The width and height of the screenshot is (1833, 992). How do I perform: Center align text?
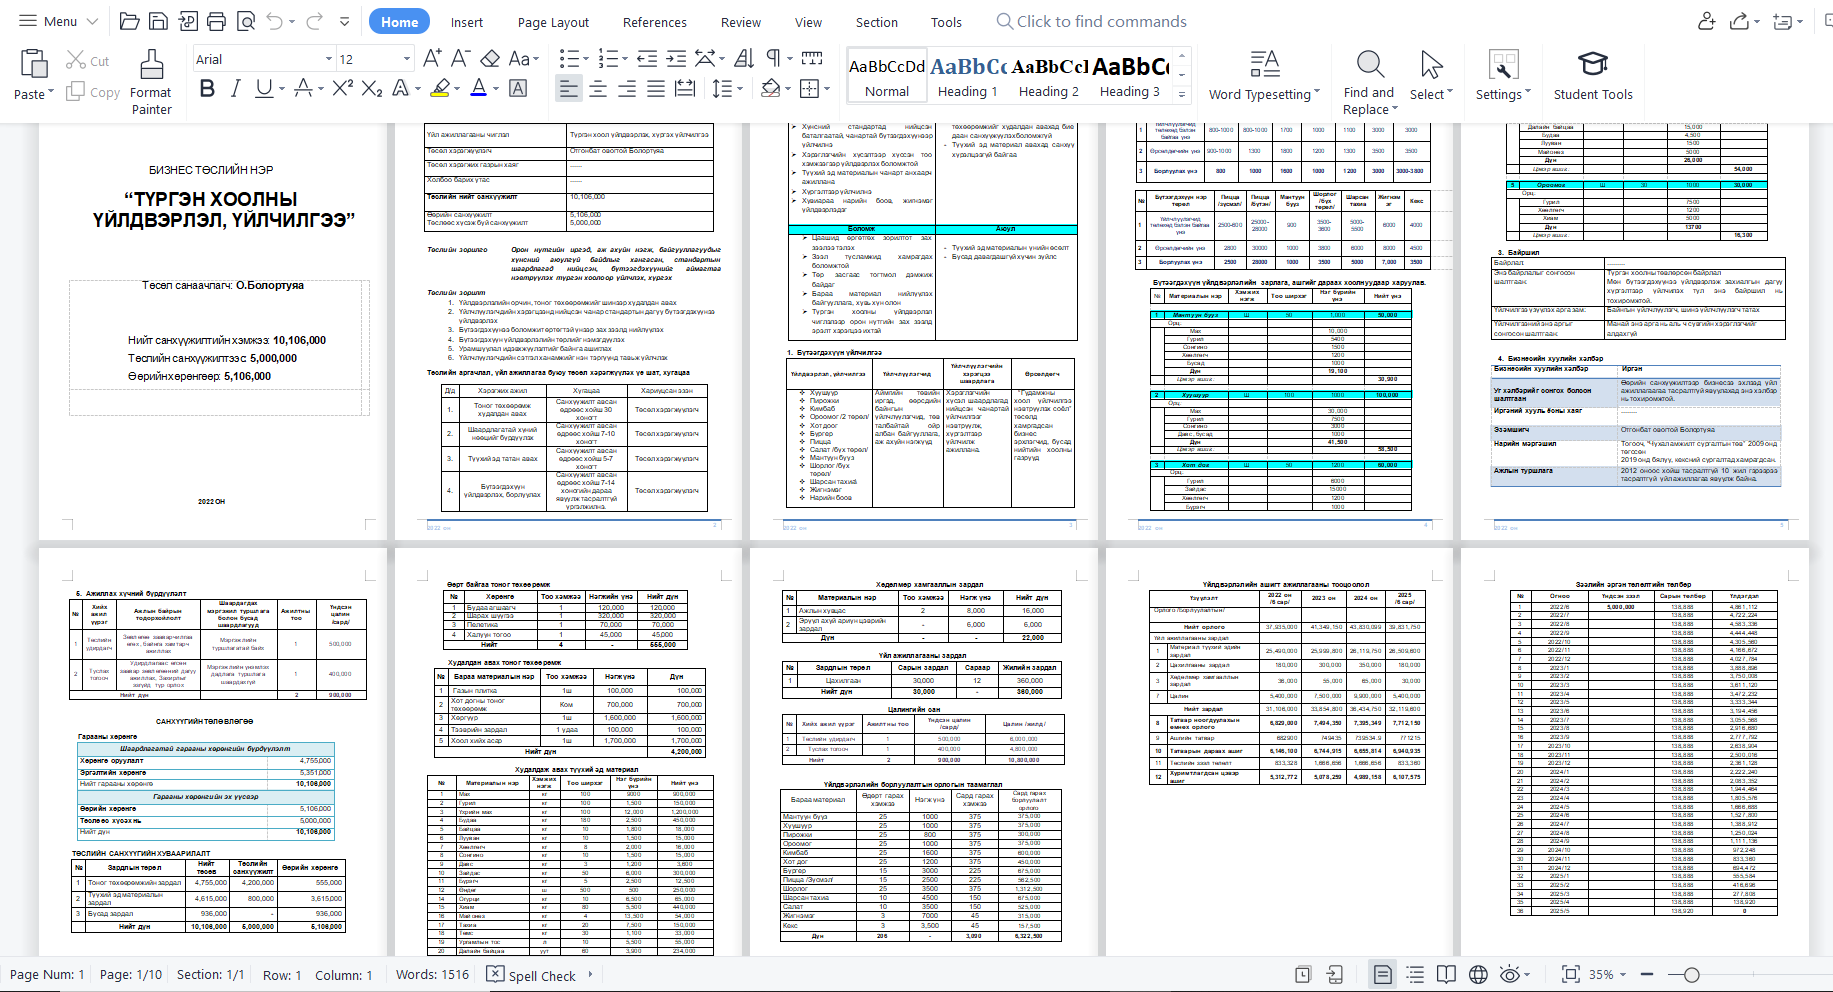click(598, 89)
